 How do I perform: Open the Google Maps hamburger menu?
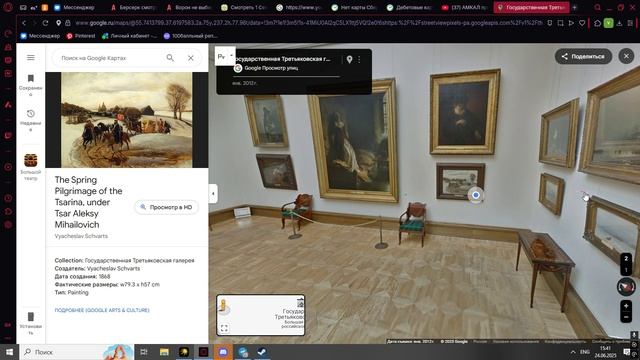tap(31, 58)
